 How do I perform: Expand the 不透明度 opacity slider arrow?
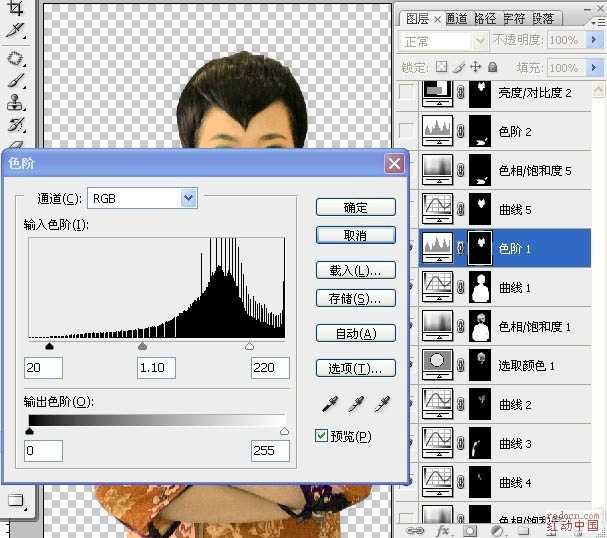point(594,39)
